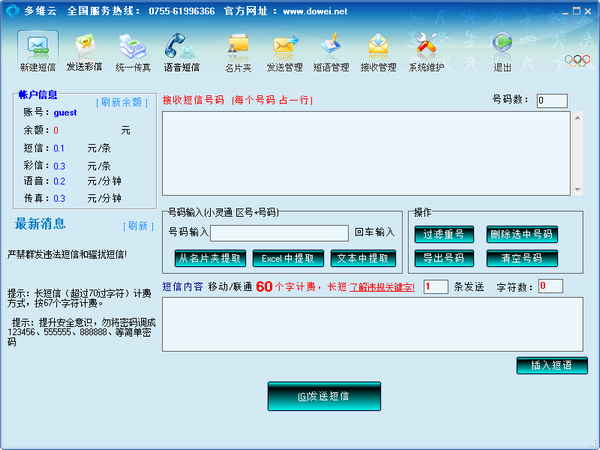Open the 新建短信 (New SMS) toolbar icon
Viewport: 600px width, 450px height.
(37, 51)
